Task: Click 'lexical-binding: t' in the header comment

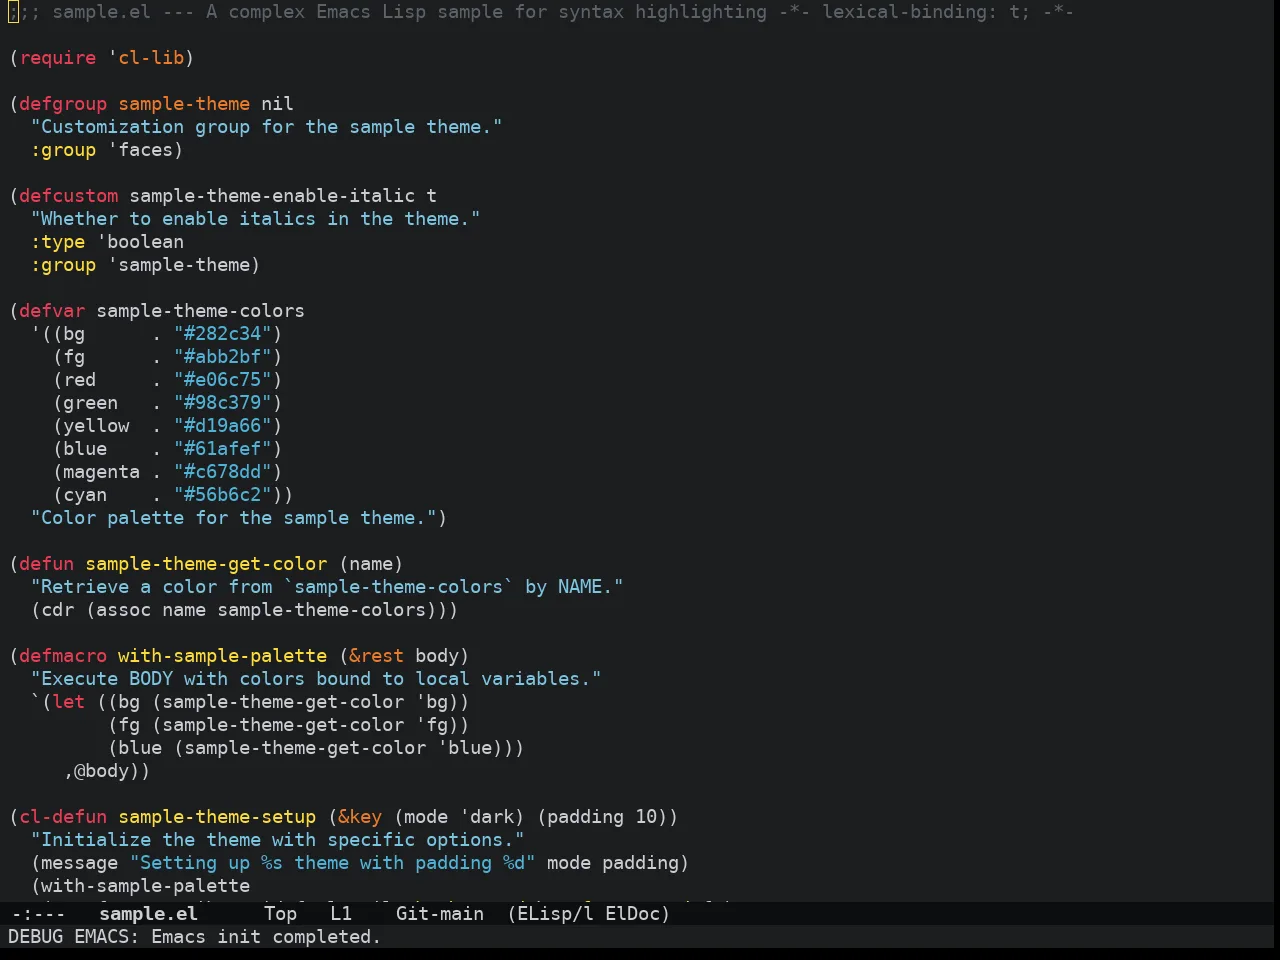Action: click(921, 12)
